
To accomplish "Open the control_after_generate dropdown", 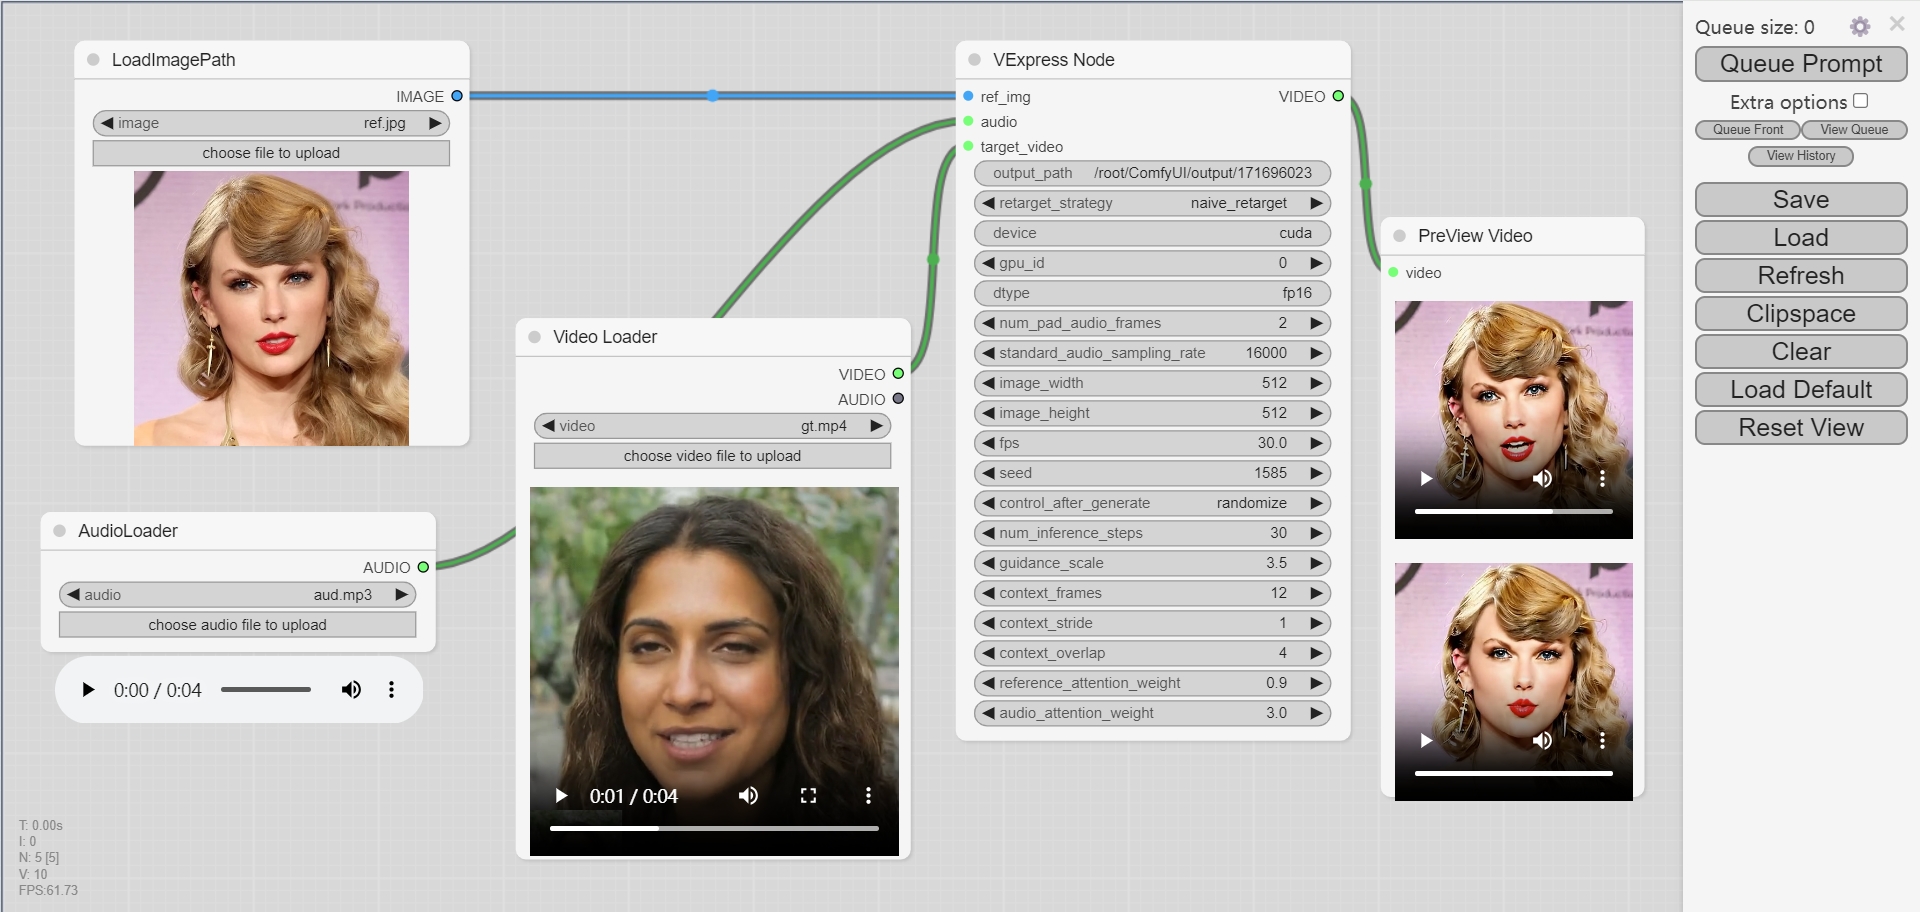I will pos(1152,503).
